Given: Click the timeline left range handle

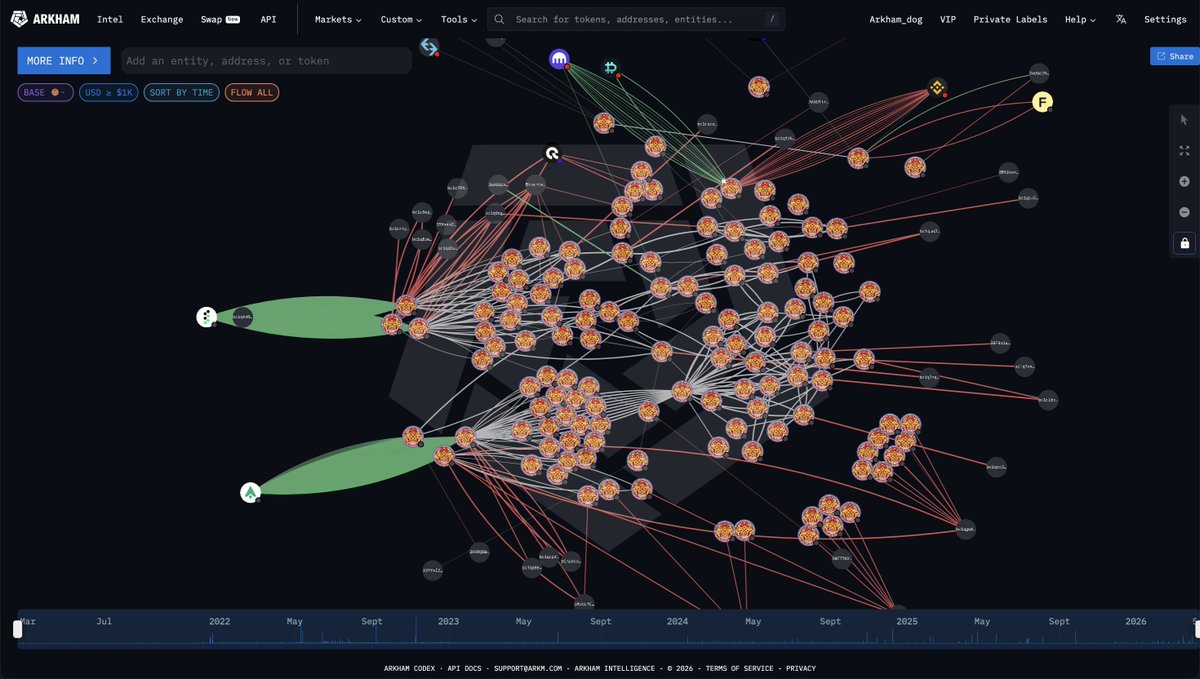Looking at the screenshot, I should click(17, 628).
